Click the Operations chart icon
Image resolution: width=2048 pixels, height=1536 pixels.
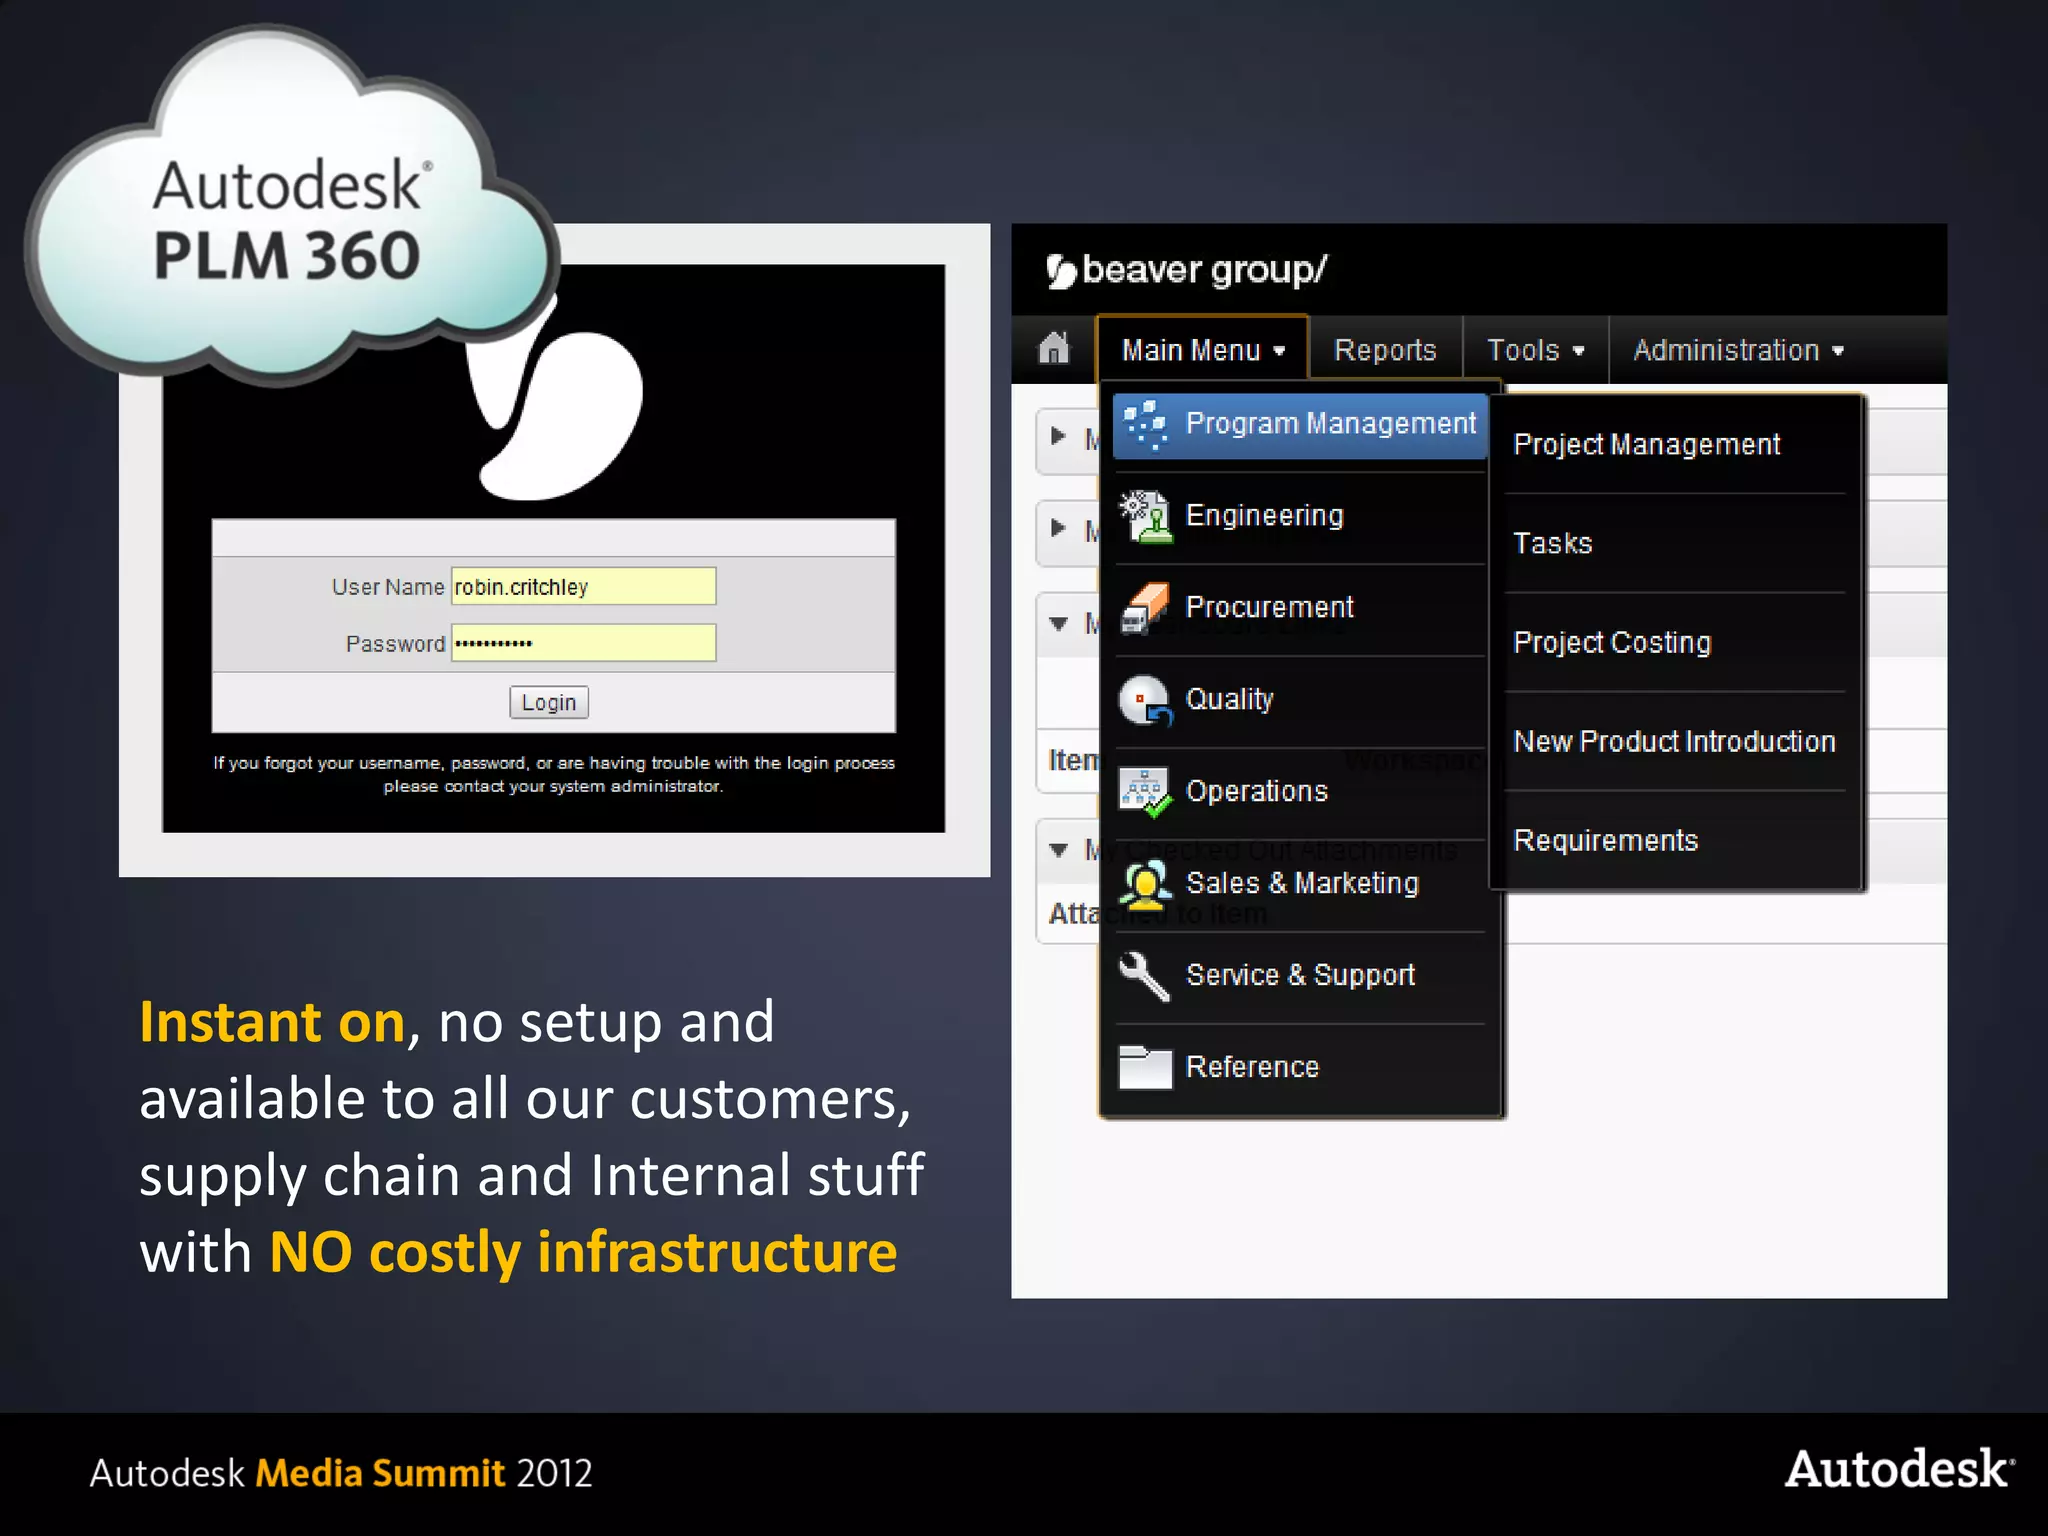tap(1145, 793)
